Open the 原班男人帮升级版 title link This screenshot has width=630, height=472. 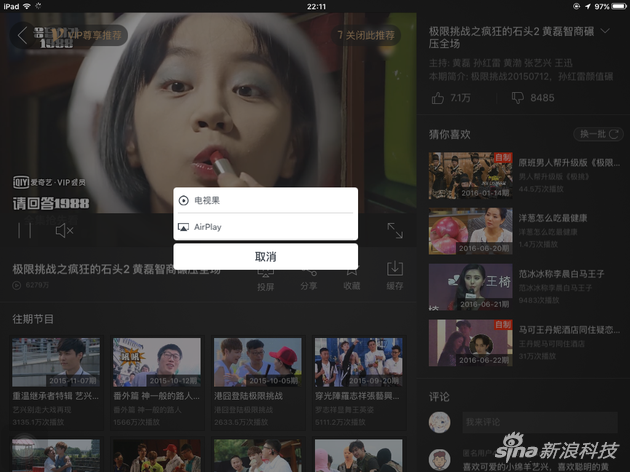click(569, 163)
